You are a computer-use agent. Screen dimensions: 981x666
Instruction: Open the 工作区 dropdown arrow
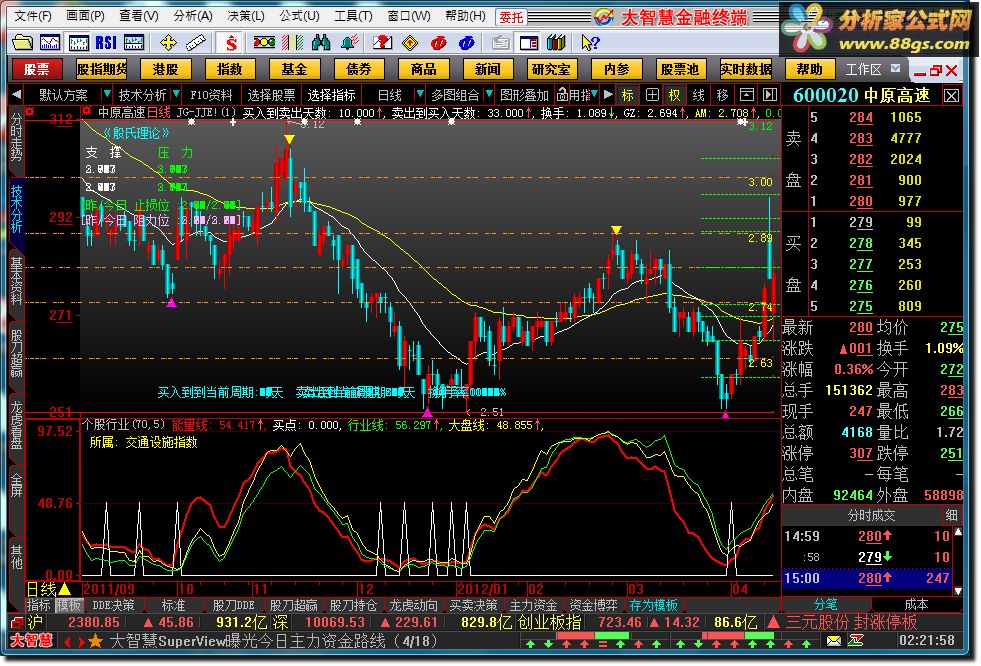click(x=896, y=68)
